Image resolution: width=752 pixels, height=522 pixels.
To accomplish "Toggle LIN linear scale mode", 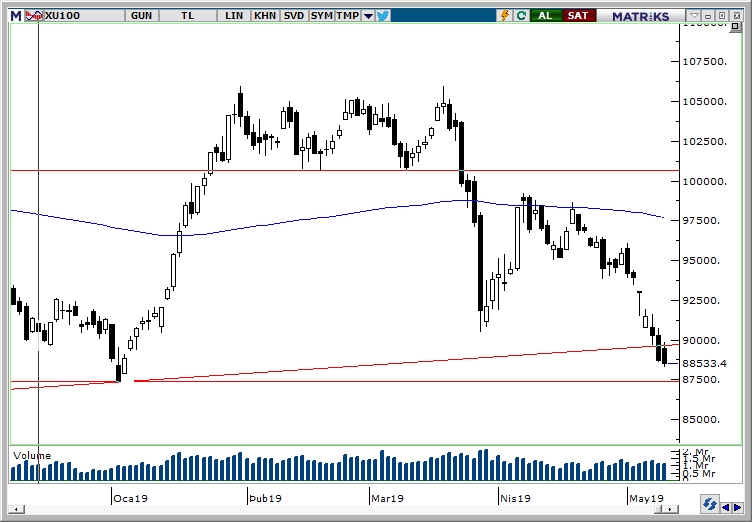I will tap(234, 16).
